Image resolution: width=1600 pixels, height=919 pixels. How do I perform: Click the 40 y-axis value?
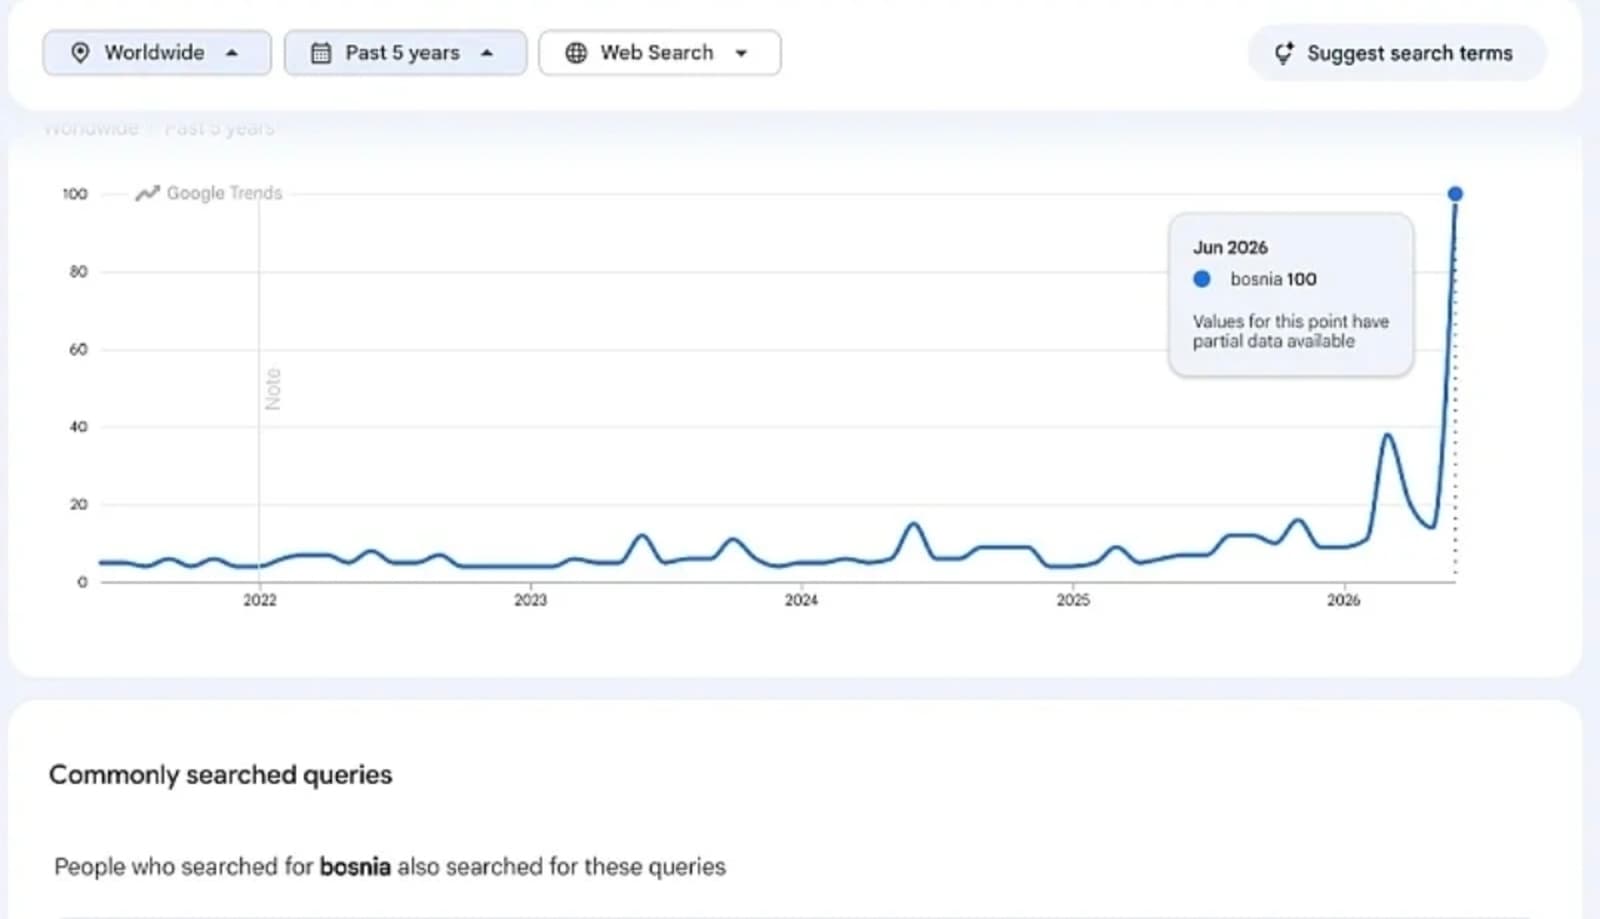(x=78, y=427)
